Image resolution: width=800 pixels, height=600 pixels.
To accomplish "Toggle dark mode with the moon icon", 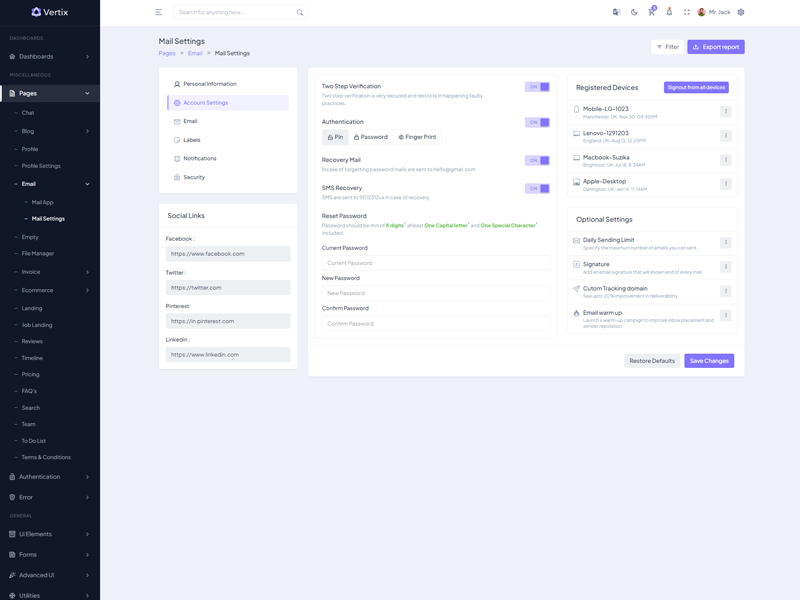I will click(x=634, y=13).
